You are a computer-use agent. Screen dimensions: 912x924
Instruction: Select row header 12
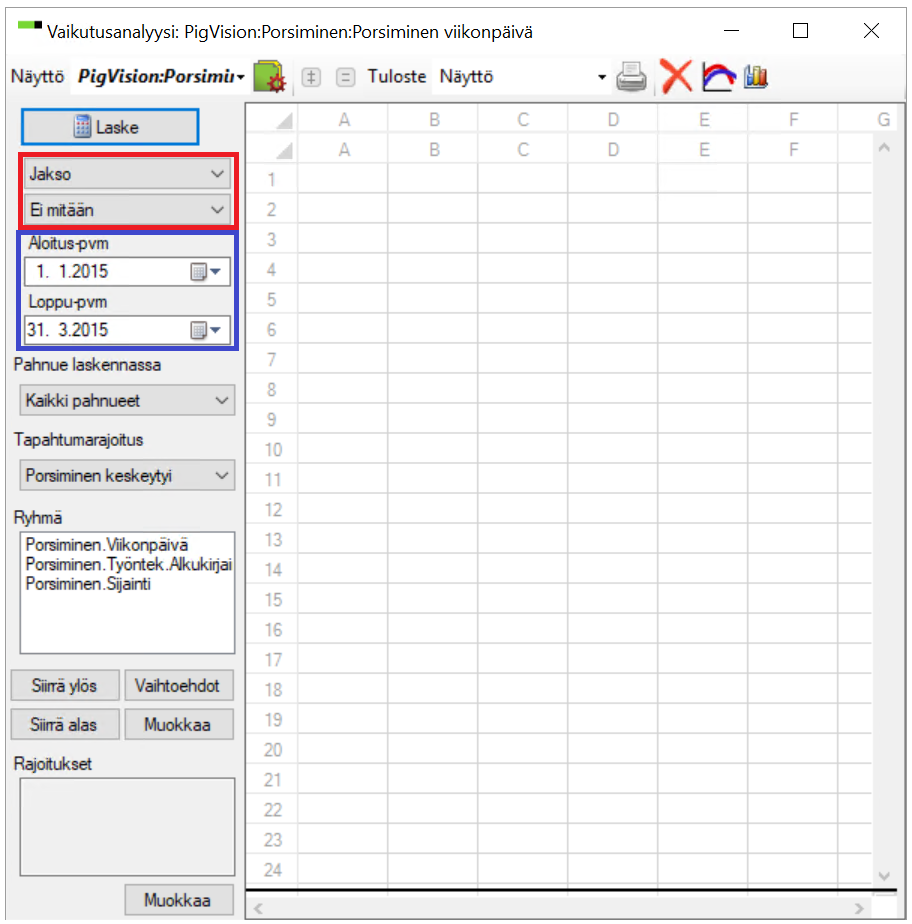point(272,509)
